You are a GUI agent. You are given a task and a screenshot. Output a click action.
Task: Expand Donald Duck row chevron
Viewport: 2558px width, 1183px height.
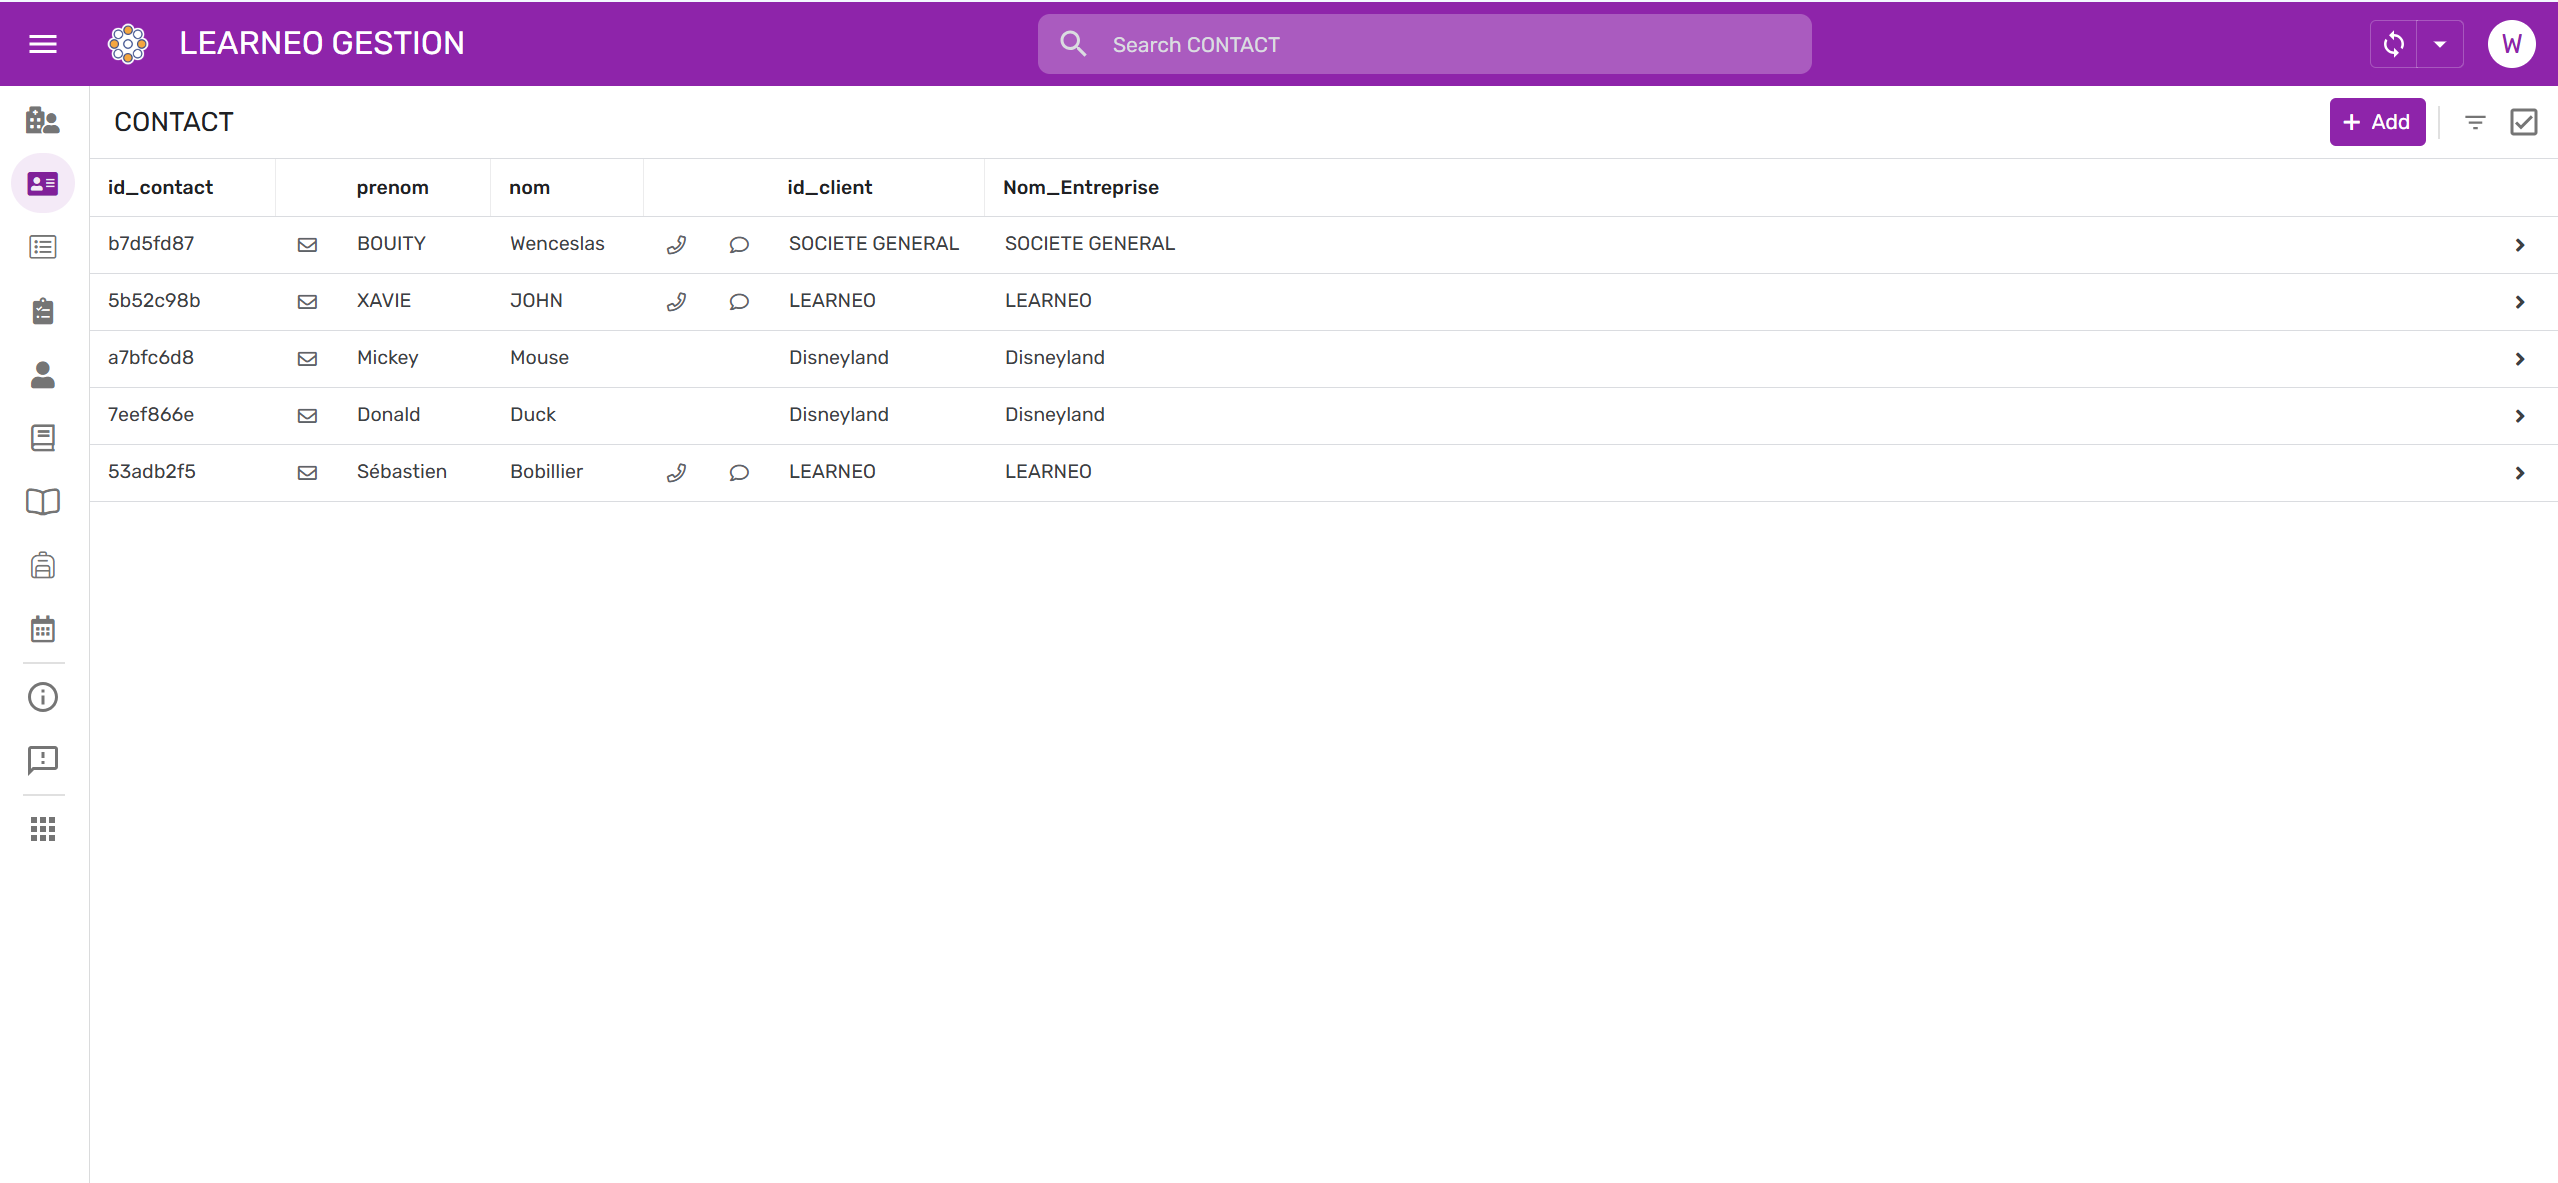(2519, 416)
